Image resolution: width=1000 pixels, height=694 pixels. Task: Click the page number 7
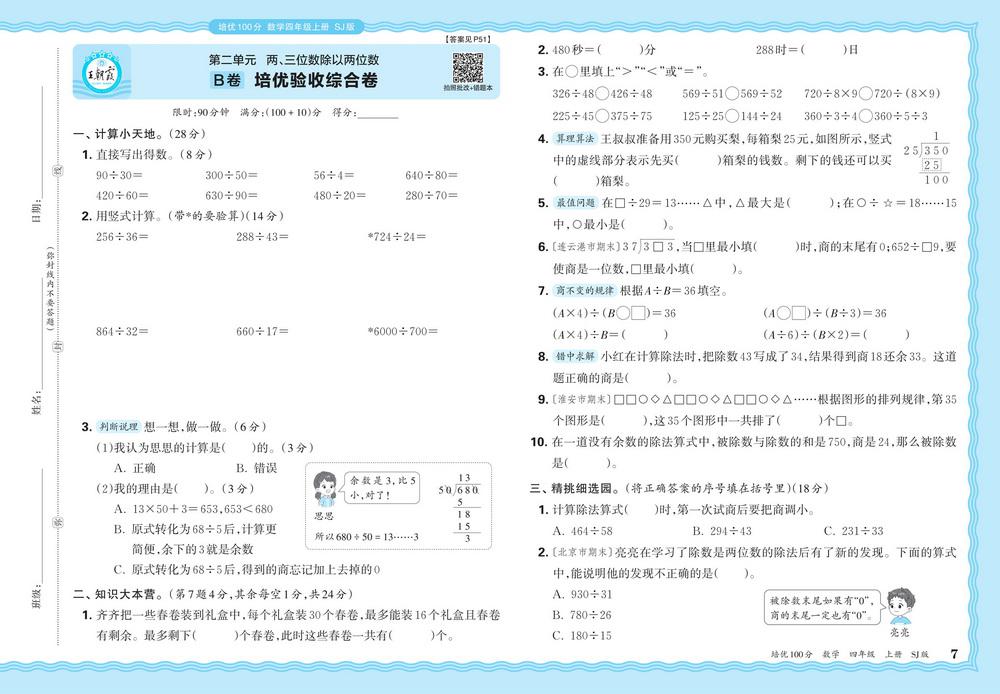[x=954, y=654]
